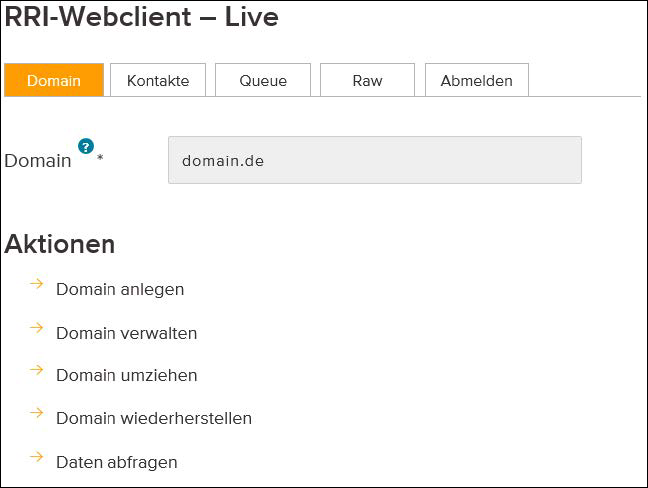
Task: Open the Domain tab
Action: tap(54, 80)
